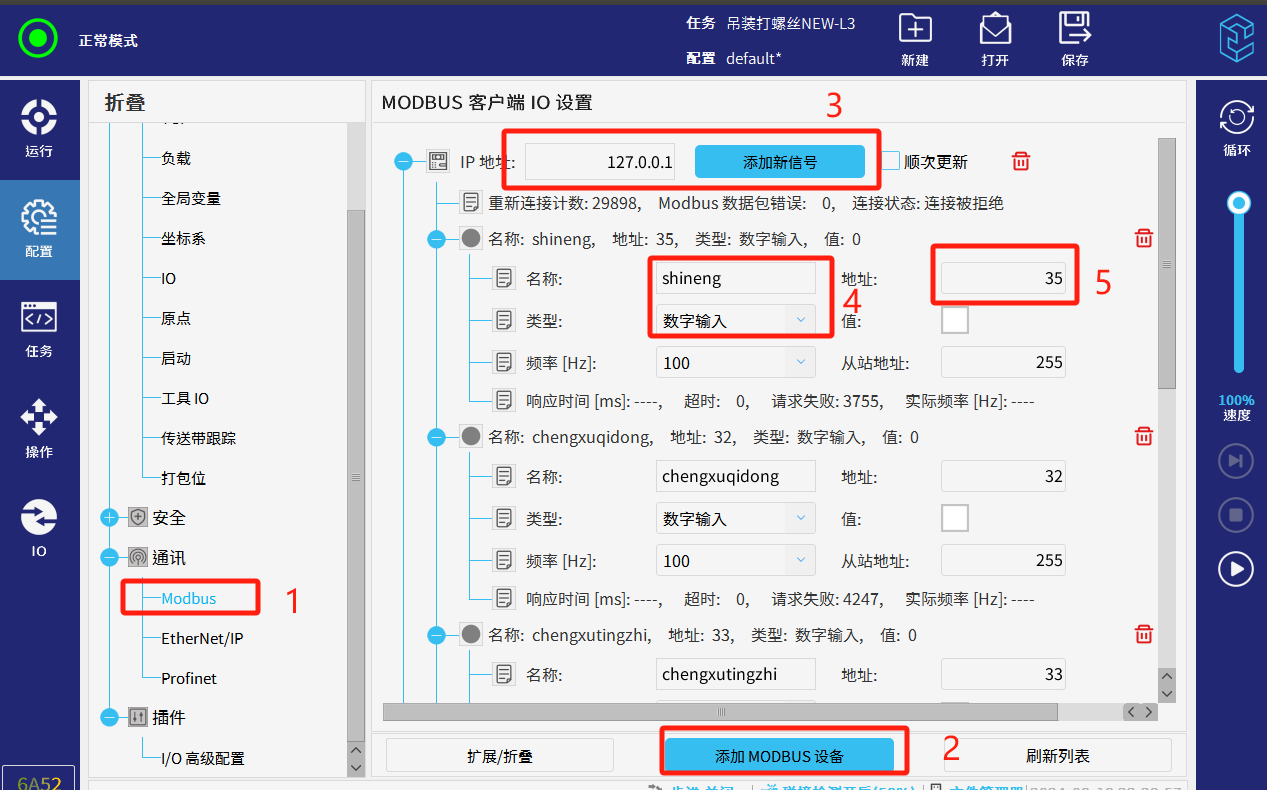The width and height of the screenshot is (1267, 790).
Task: Open the shineng 类型 dropdown
Action: [735, 320]
